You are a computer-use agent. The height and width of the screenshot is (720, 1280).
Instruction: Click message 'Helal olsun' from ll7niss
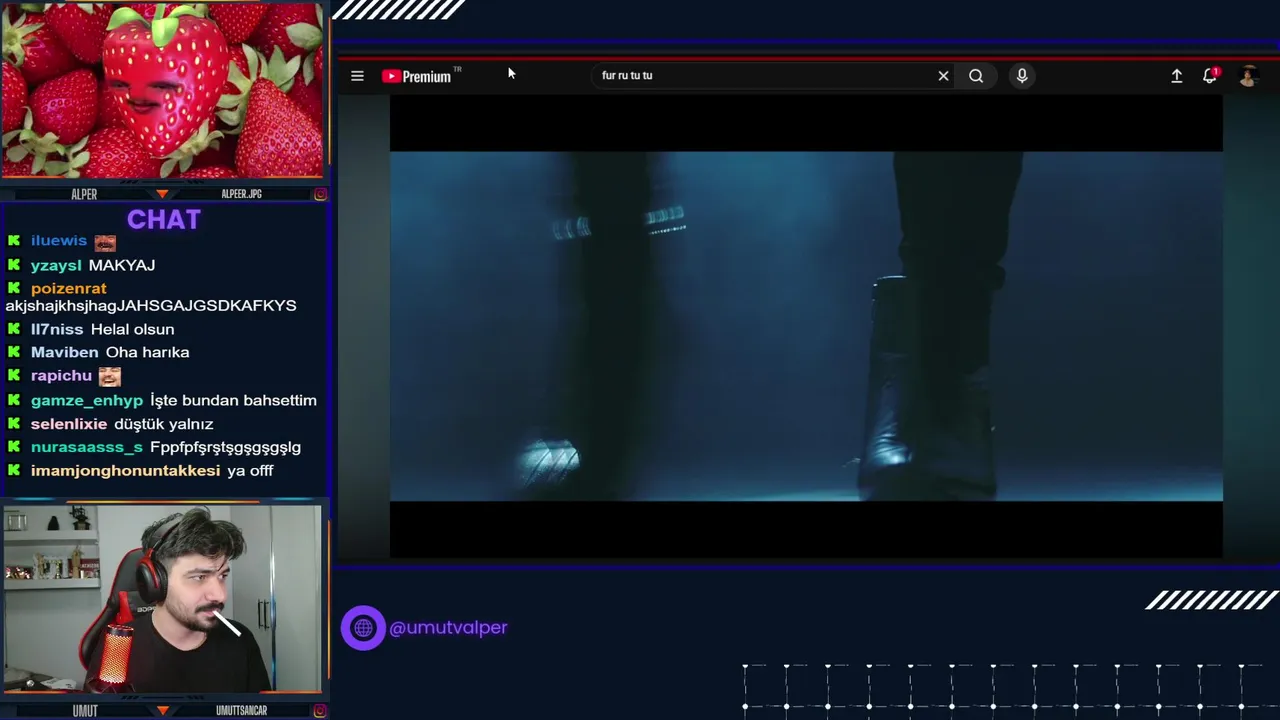click(x=132, y=329)
